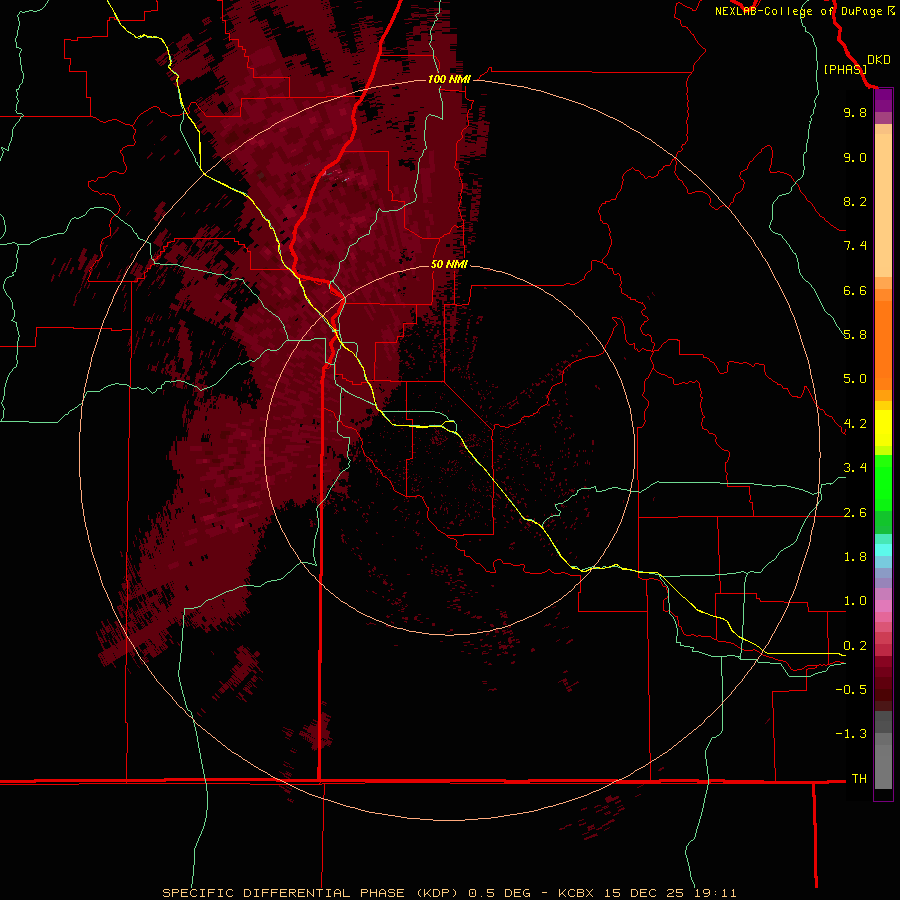Pick the cyan band on the color bar

883,549
